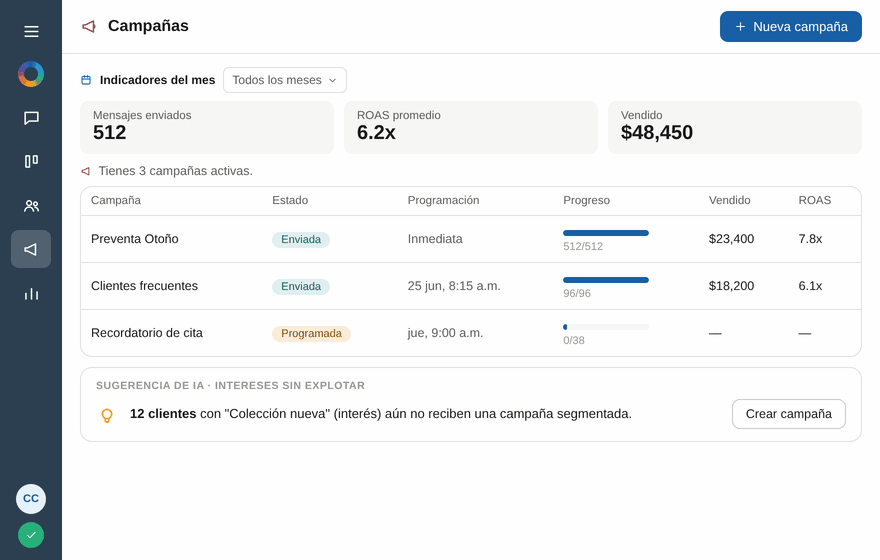This screenshot has height=560, width=880.
Task: Click the Tienes 3 campañas activas text
Action: pos(176,171)
